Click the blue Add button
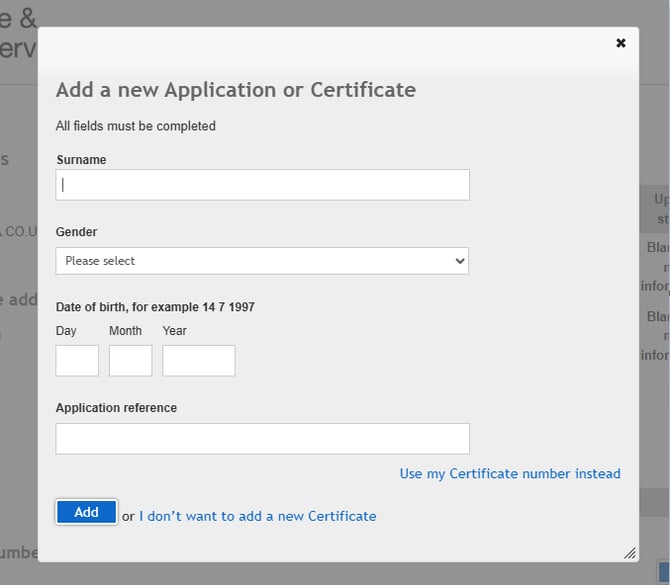 click(86, 512)
